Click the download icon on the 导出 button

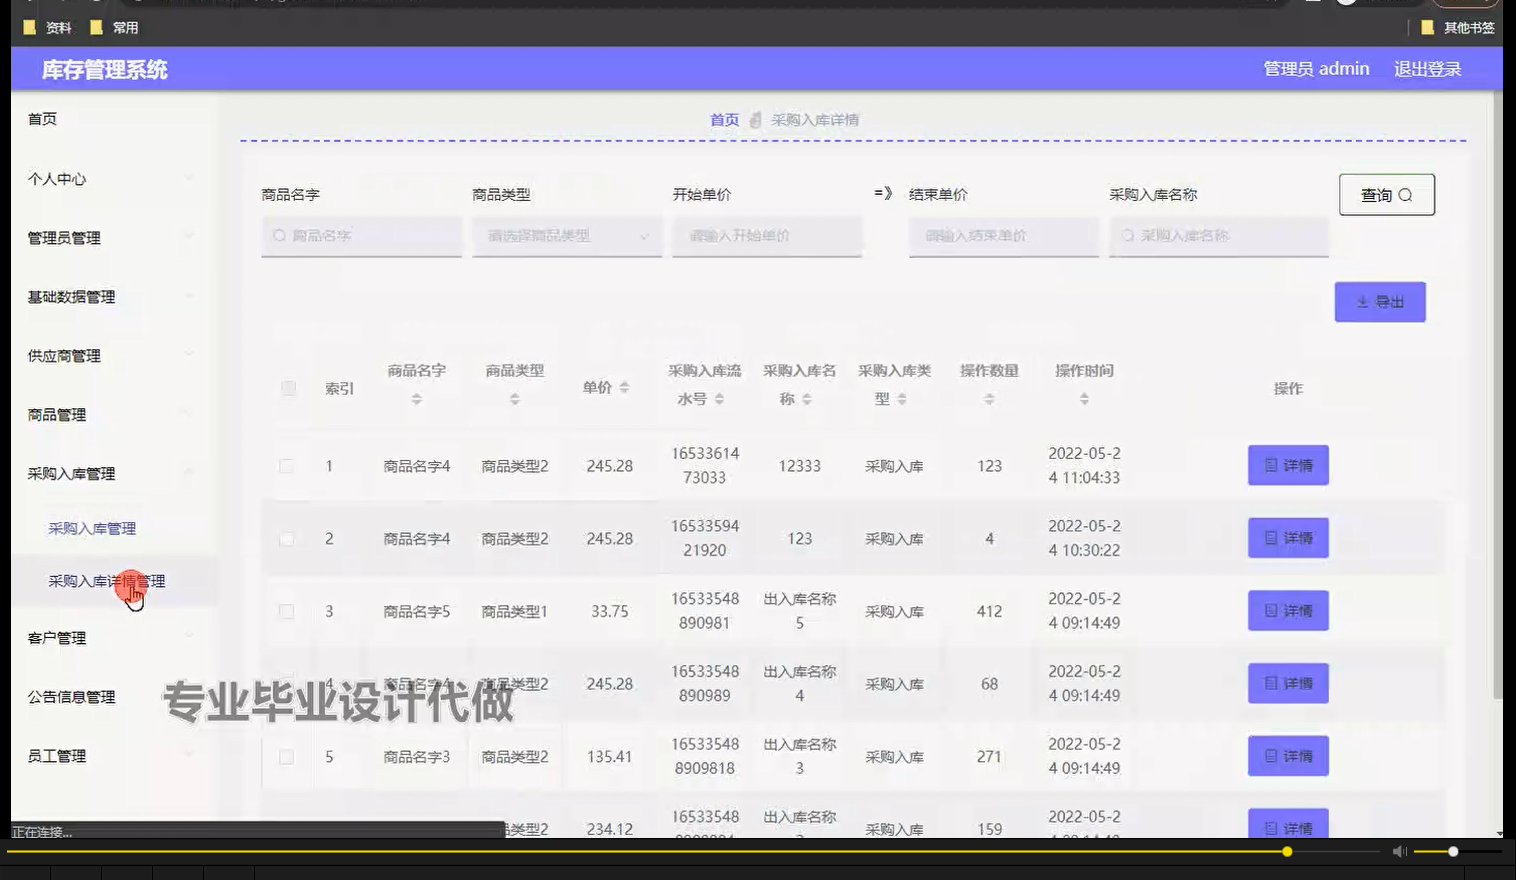[1361, 301]
